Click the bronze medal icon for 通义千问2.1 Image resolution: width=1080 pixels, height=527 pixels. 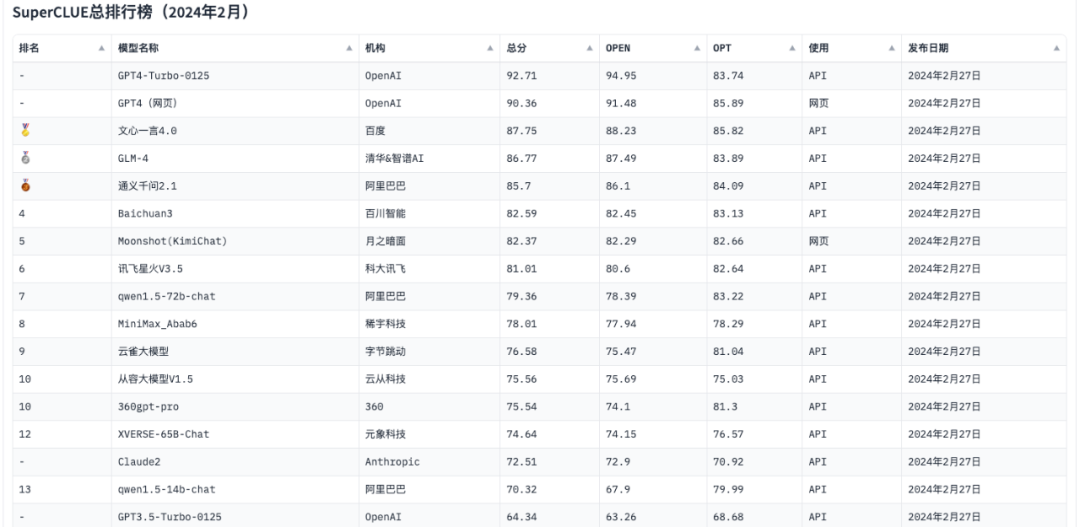click(25, 185)
